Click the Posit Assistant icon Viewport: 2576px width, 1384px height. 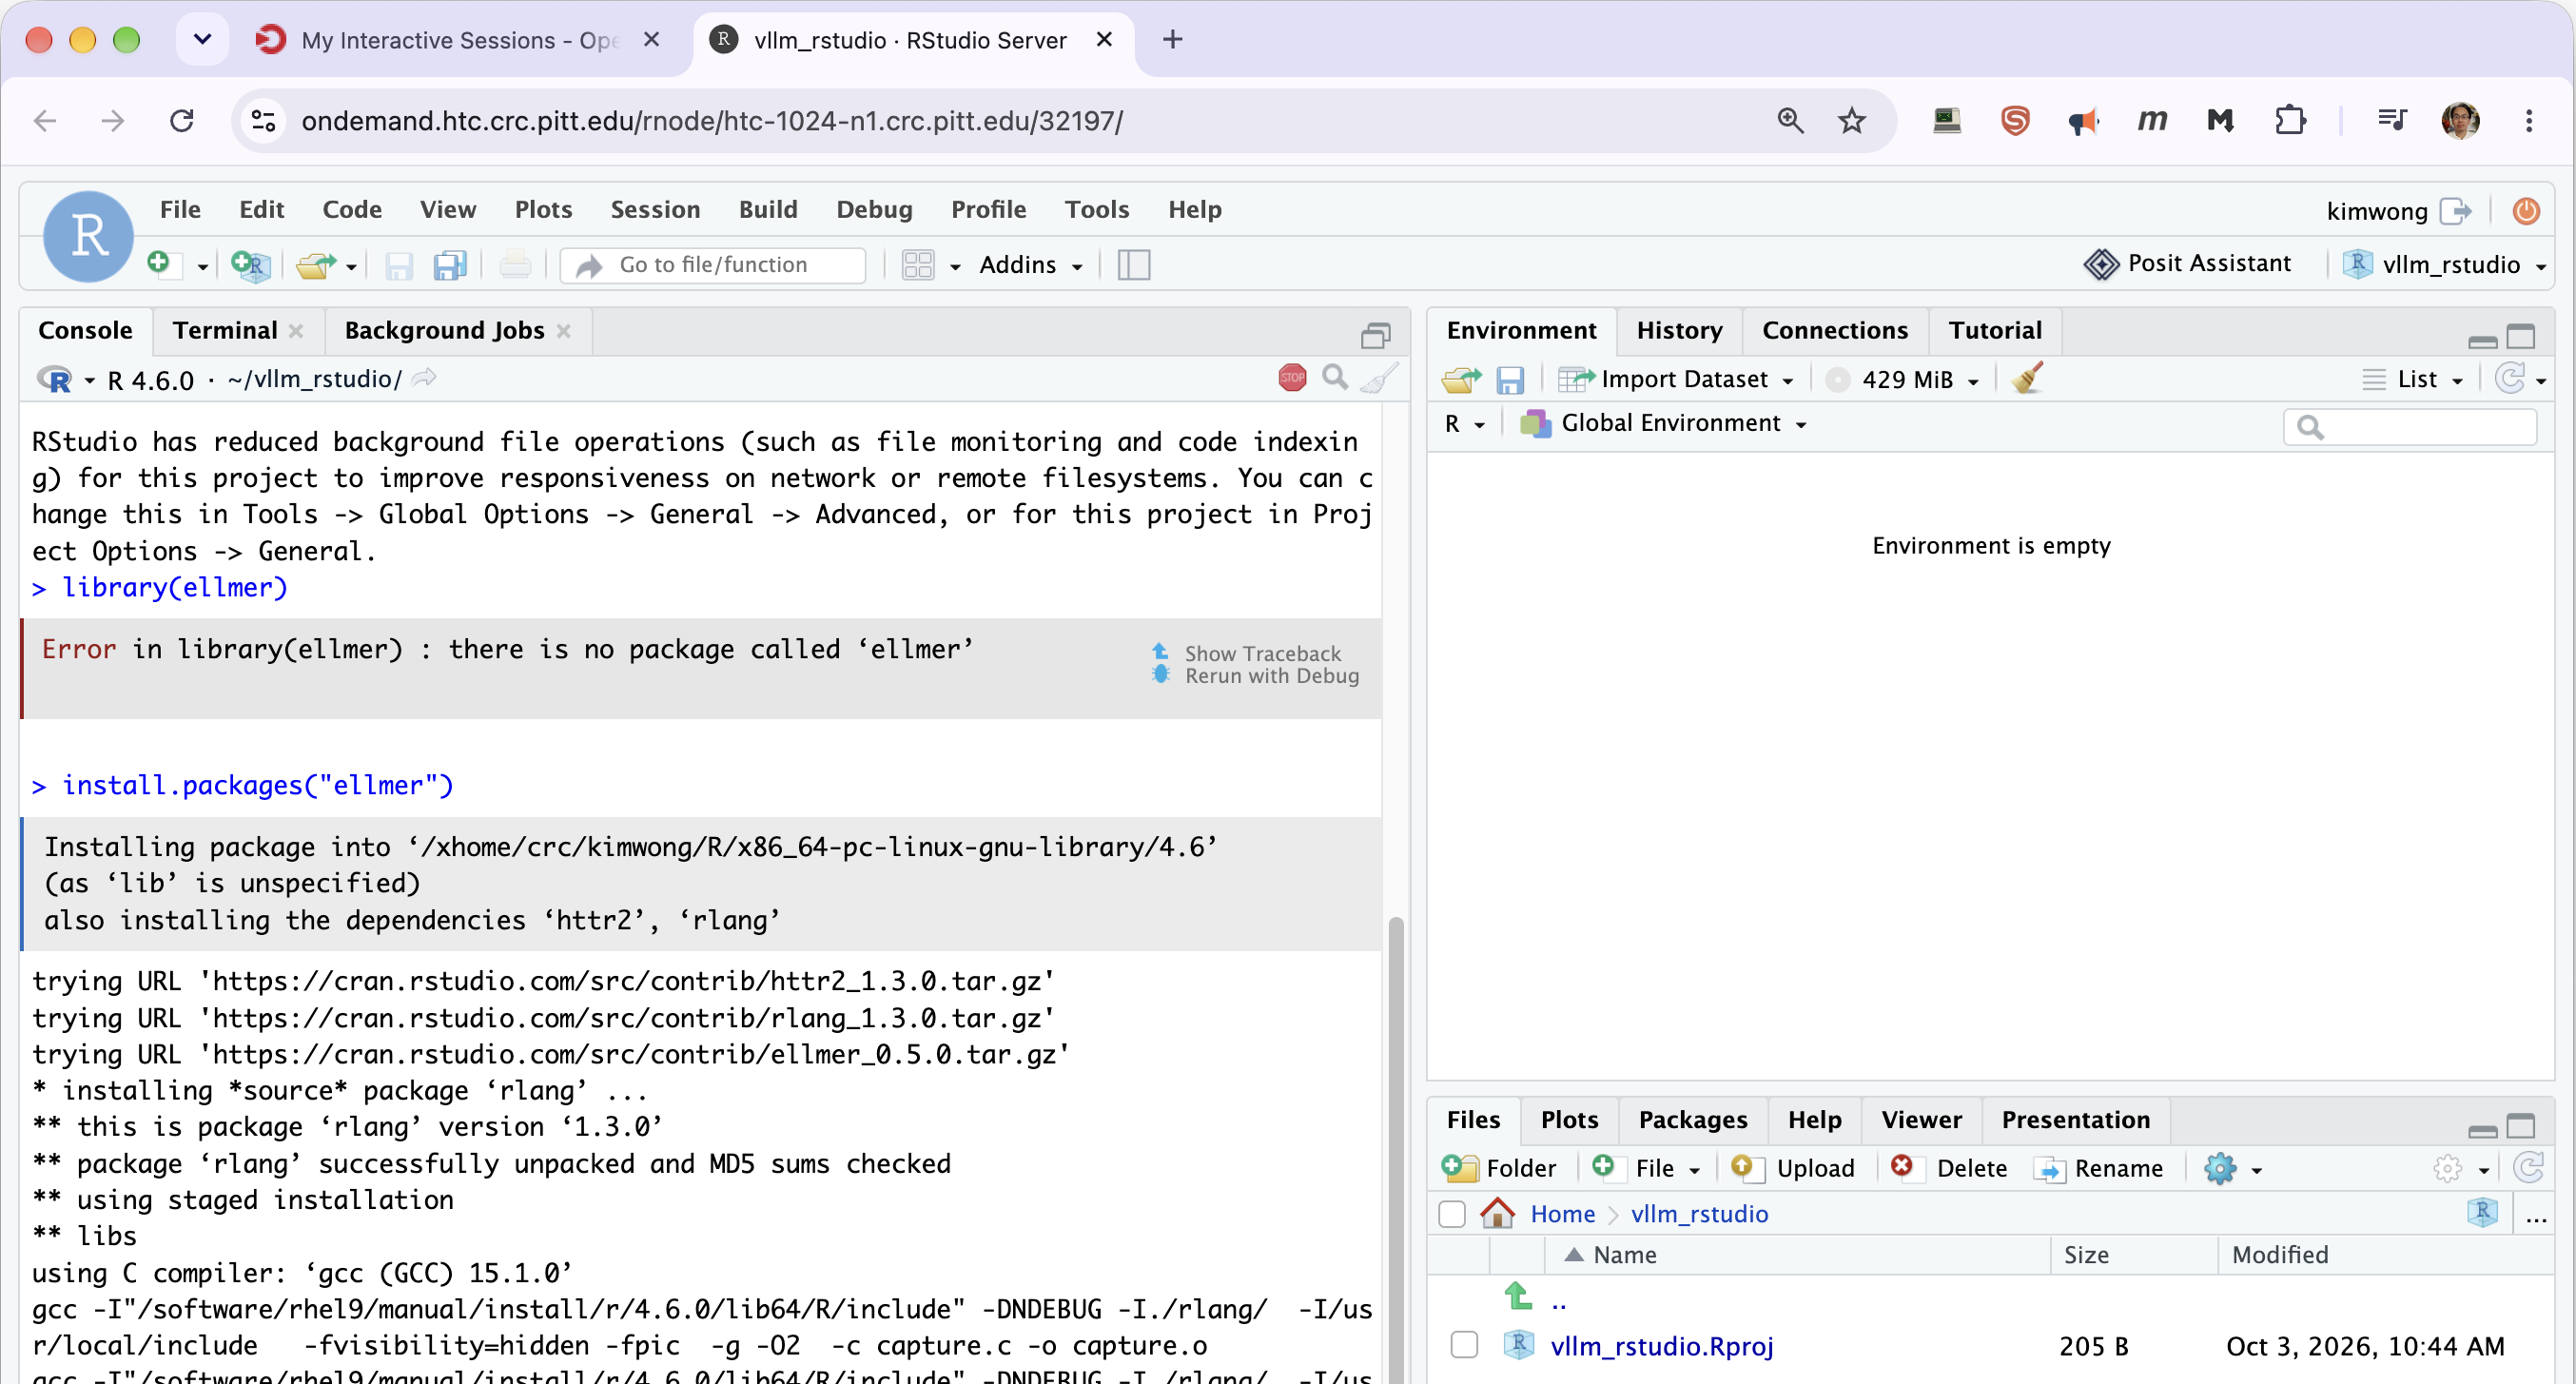tap(2101, 264)
